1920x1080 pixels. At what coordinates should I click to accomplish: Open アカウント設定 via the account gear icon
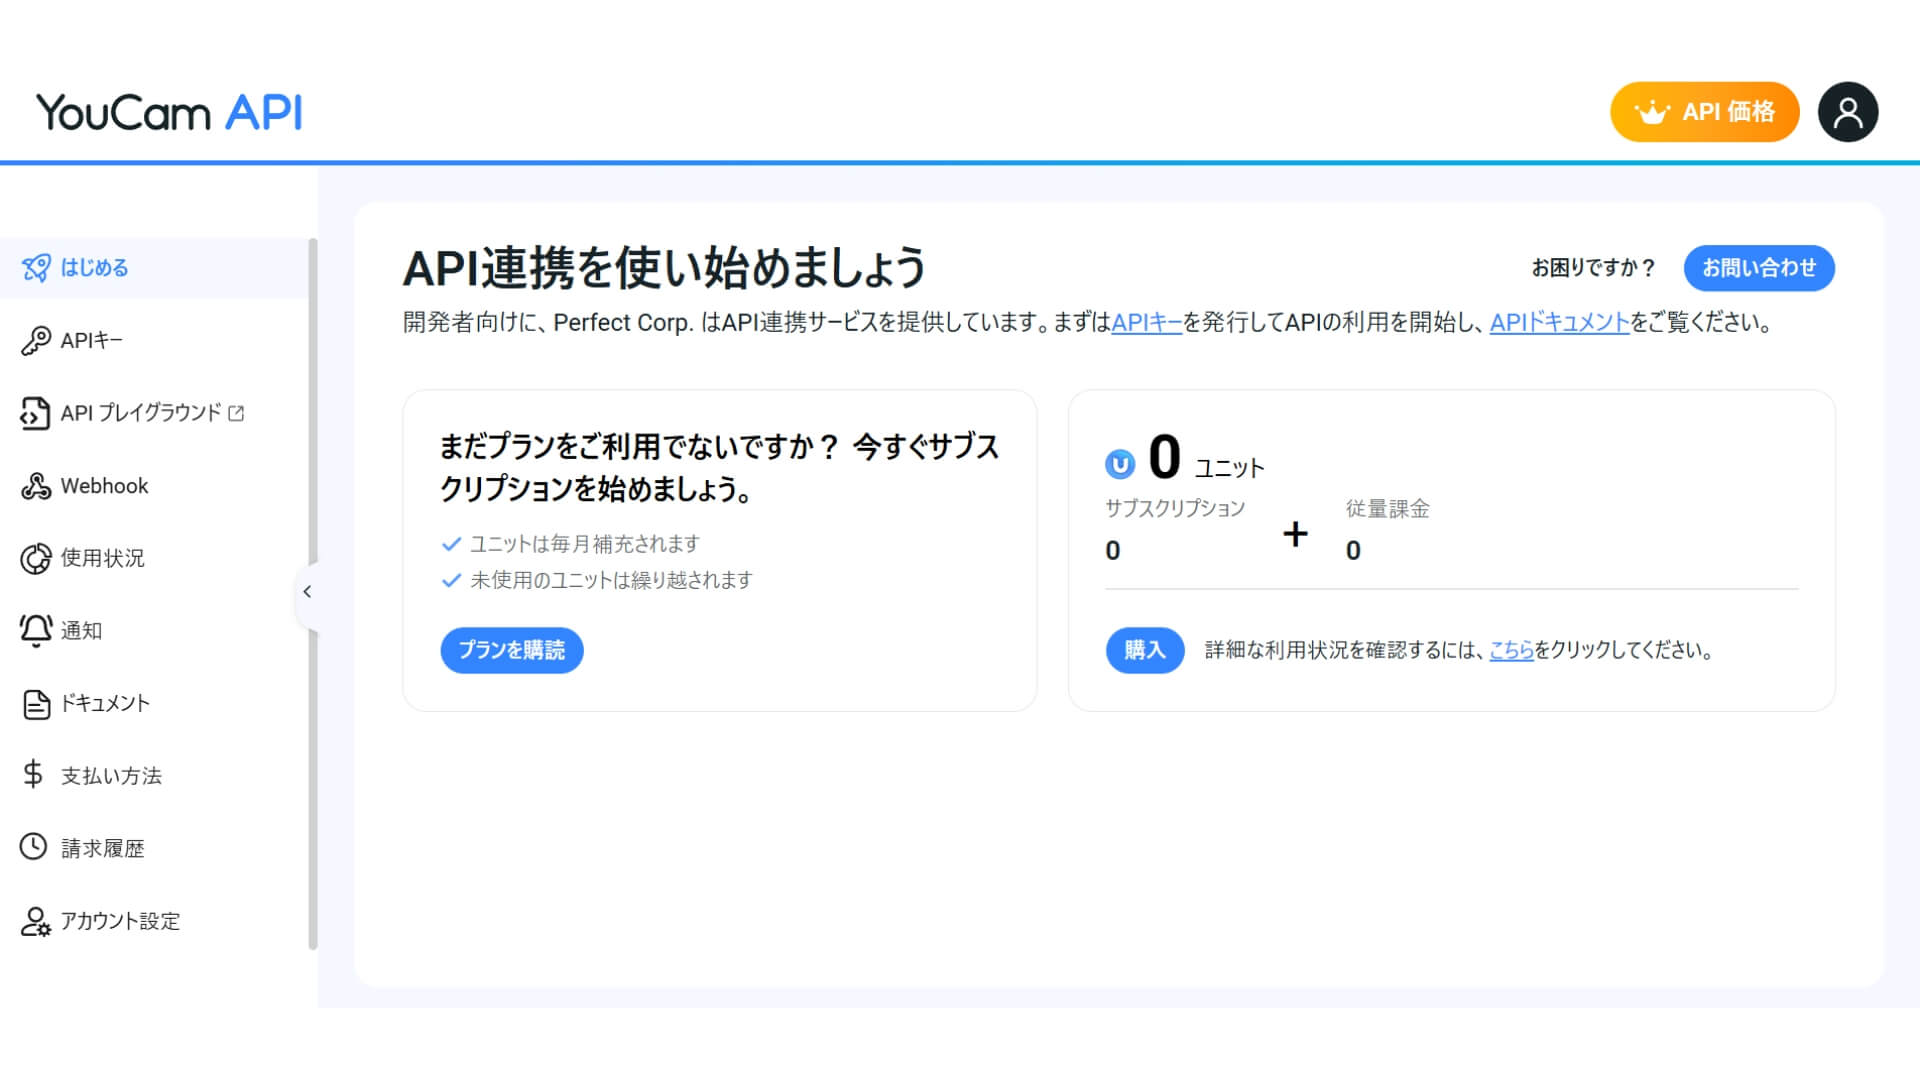click(36, 921)
